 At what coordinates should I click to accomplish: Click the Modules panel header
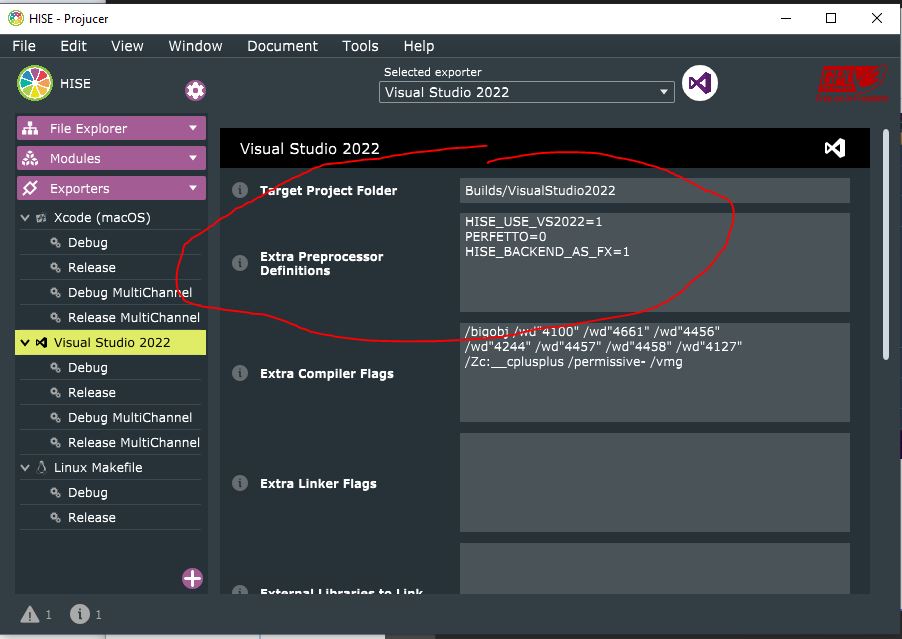click(111, 158)
